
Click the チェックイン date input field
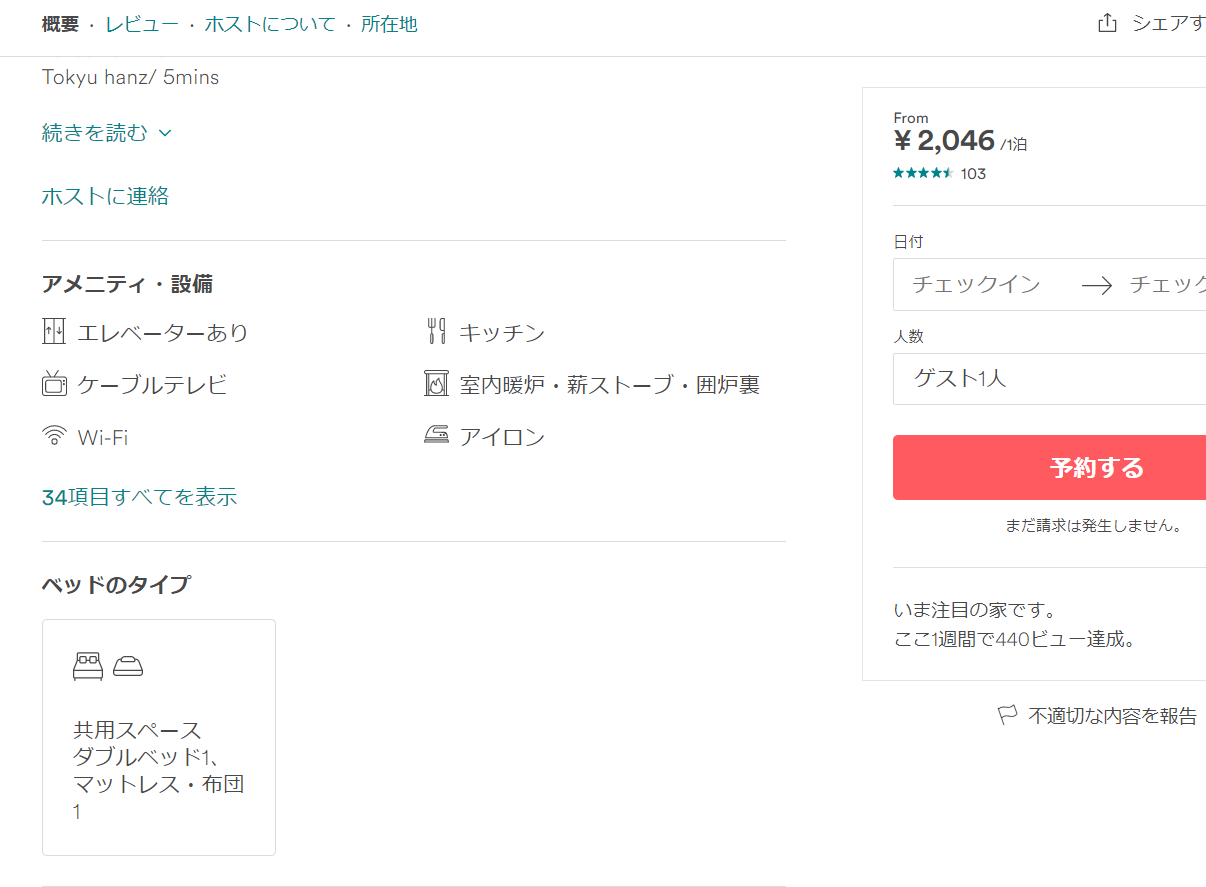click(x=976, y=285)
